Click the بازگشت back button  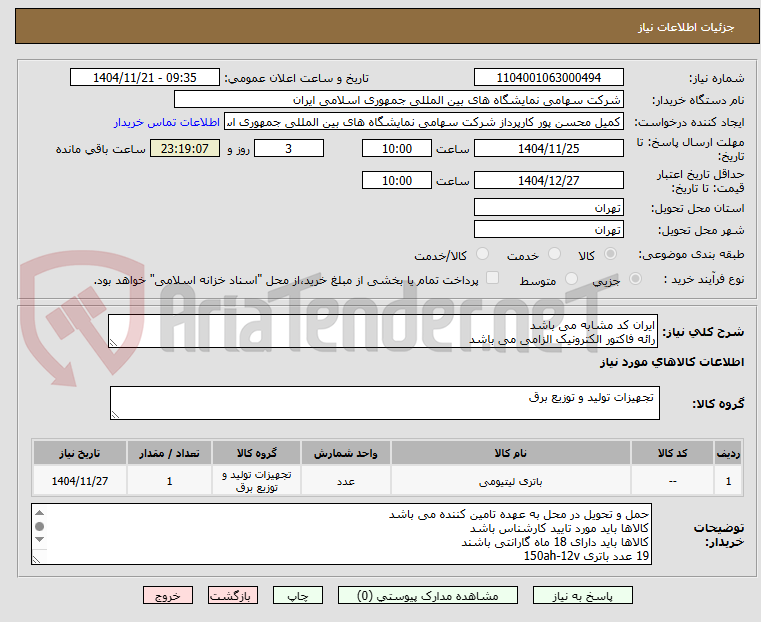(x=233, y=595)
